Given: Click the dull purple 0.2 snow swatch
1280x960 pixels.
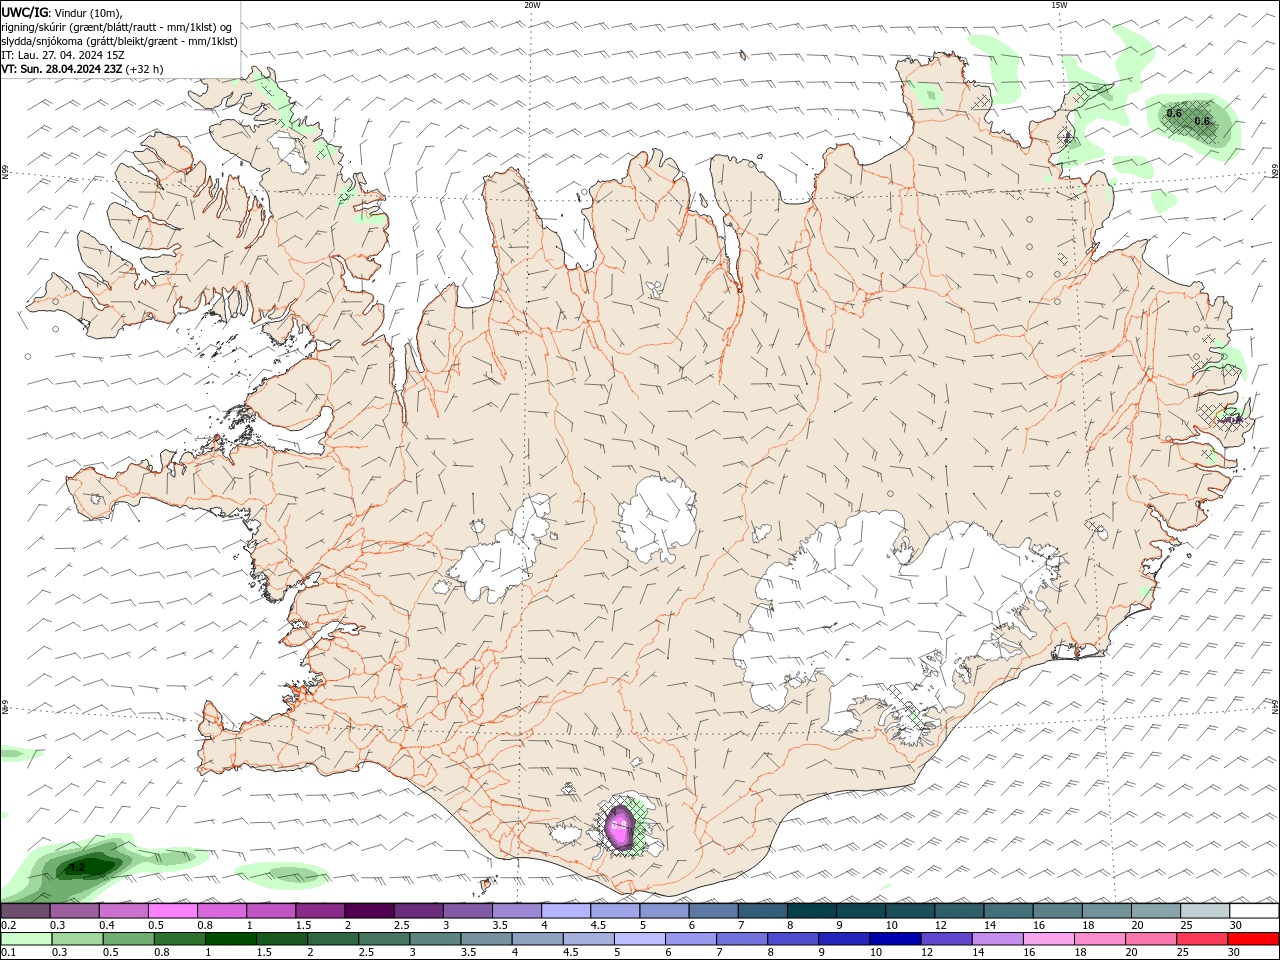Looking at the screenshot, I should click(x=25, y=911).
